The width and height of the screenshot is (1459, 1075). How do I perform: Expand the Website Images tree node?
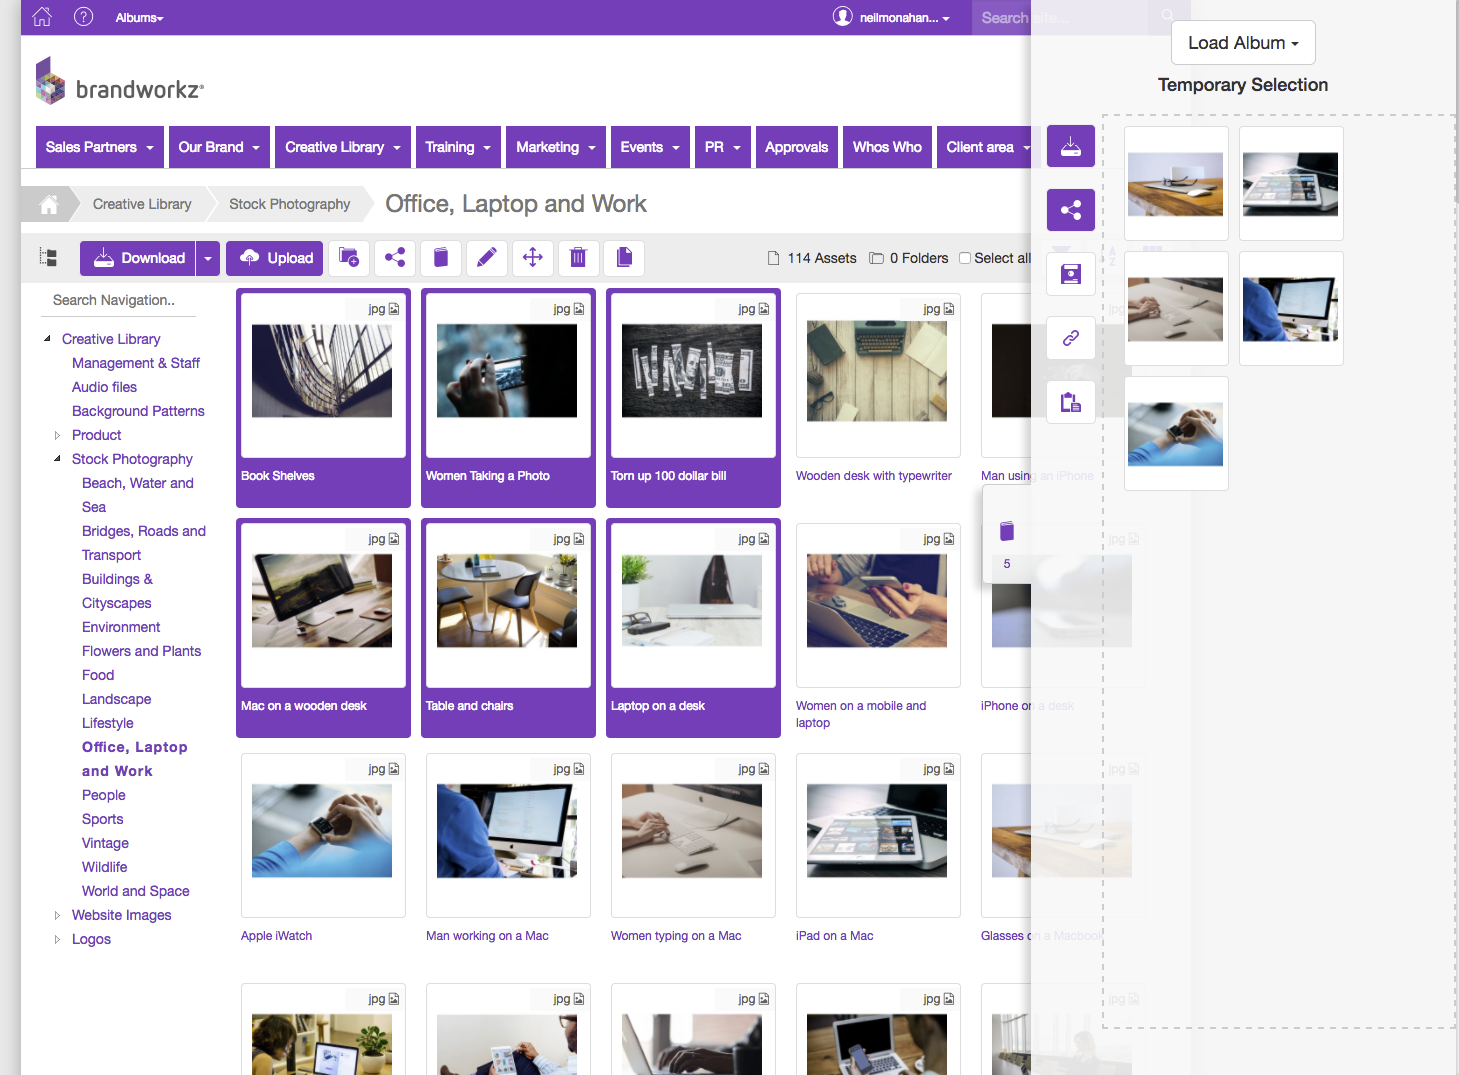57,915
